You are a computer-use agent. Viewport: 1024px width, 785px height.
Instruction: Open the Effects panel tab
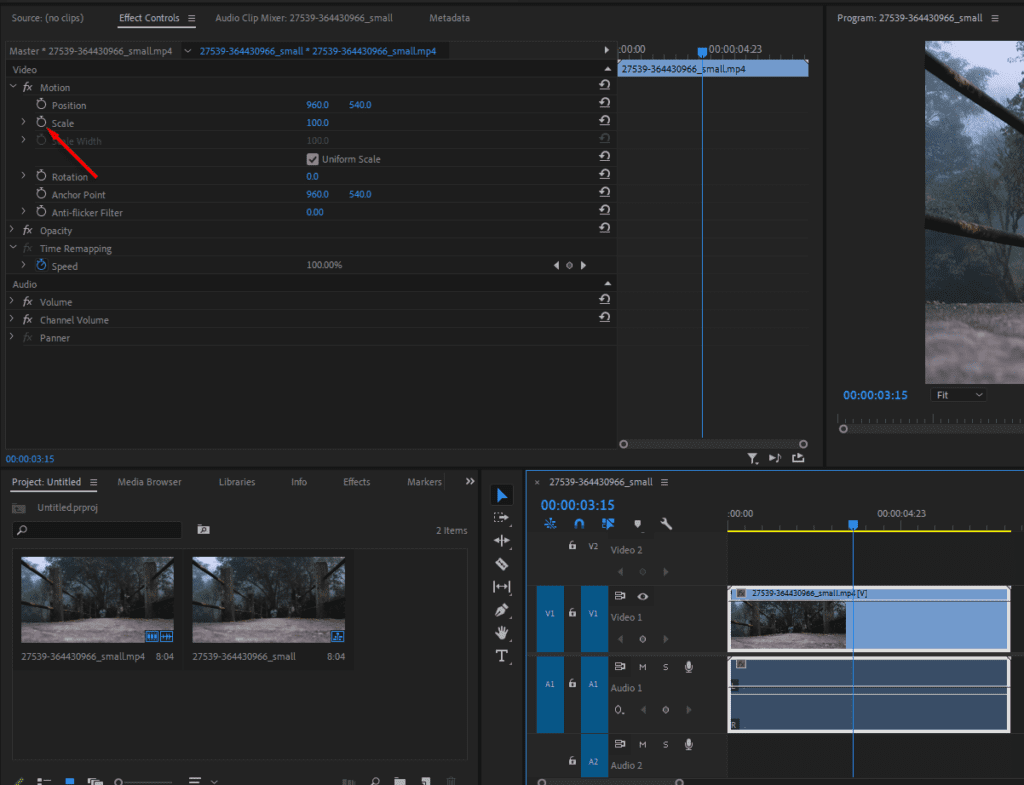pyautogui.click(x=356, y=481)
